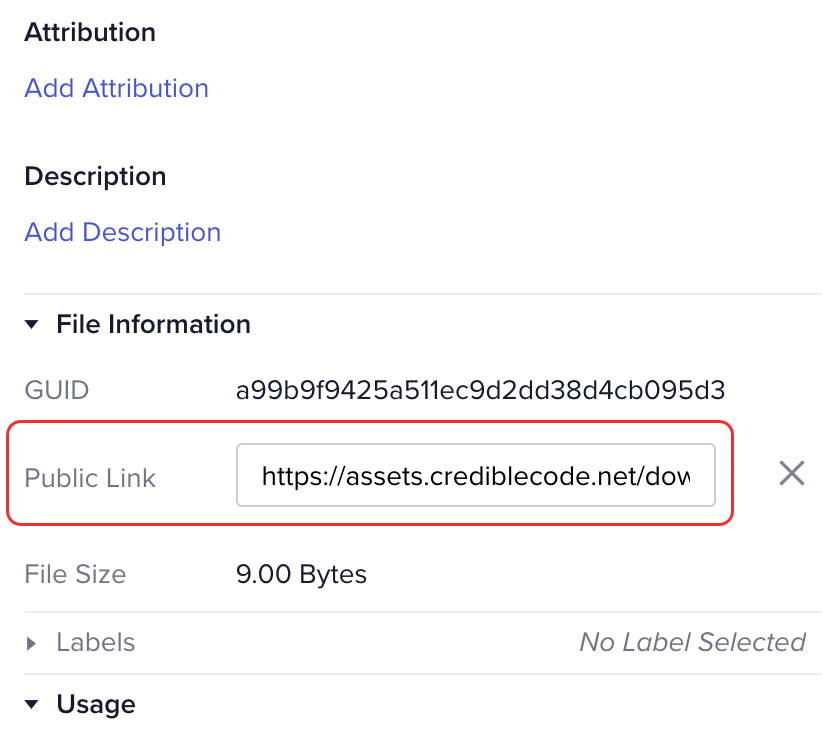Click the File Size value 9.00 Bytes
Screen dimensions: 823x732
click(x=303, y=574)
